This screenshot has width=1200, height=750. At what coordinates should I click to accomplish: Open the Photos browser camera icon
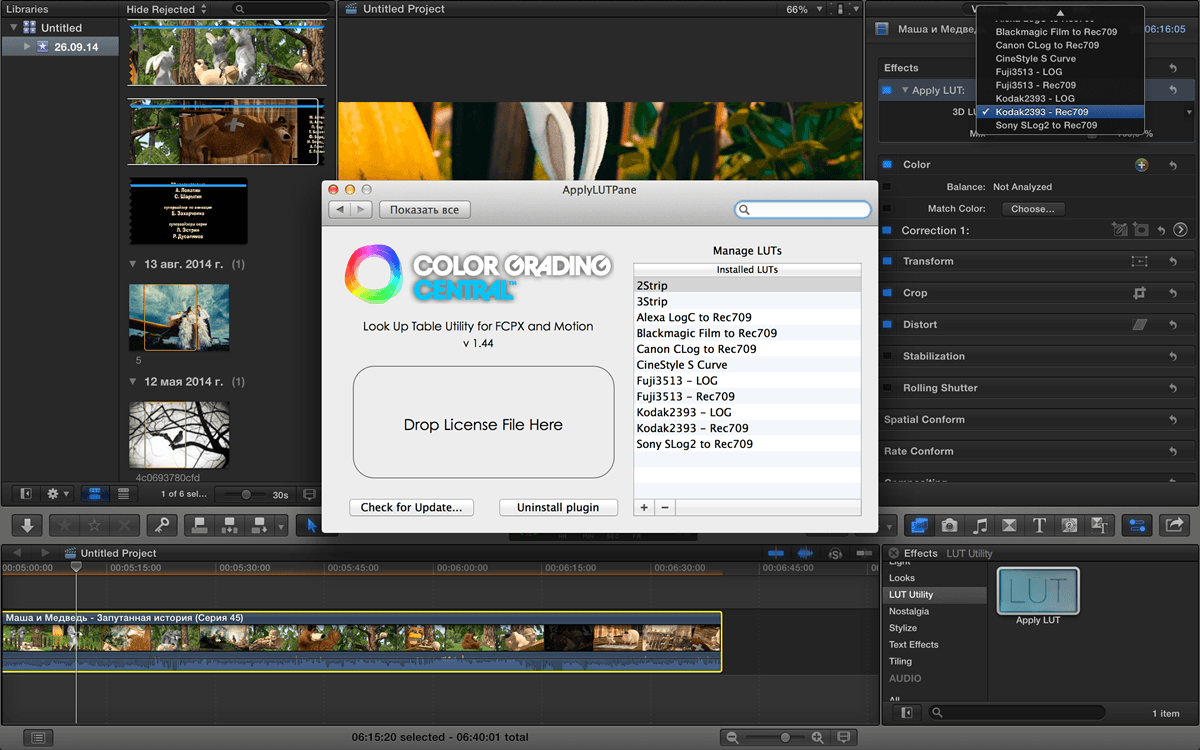click(x=949, y=525)
